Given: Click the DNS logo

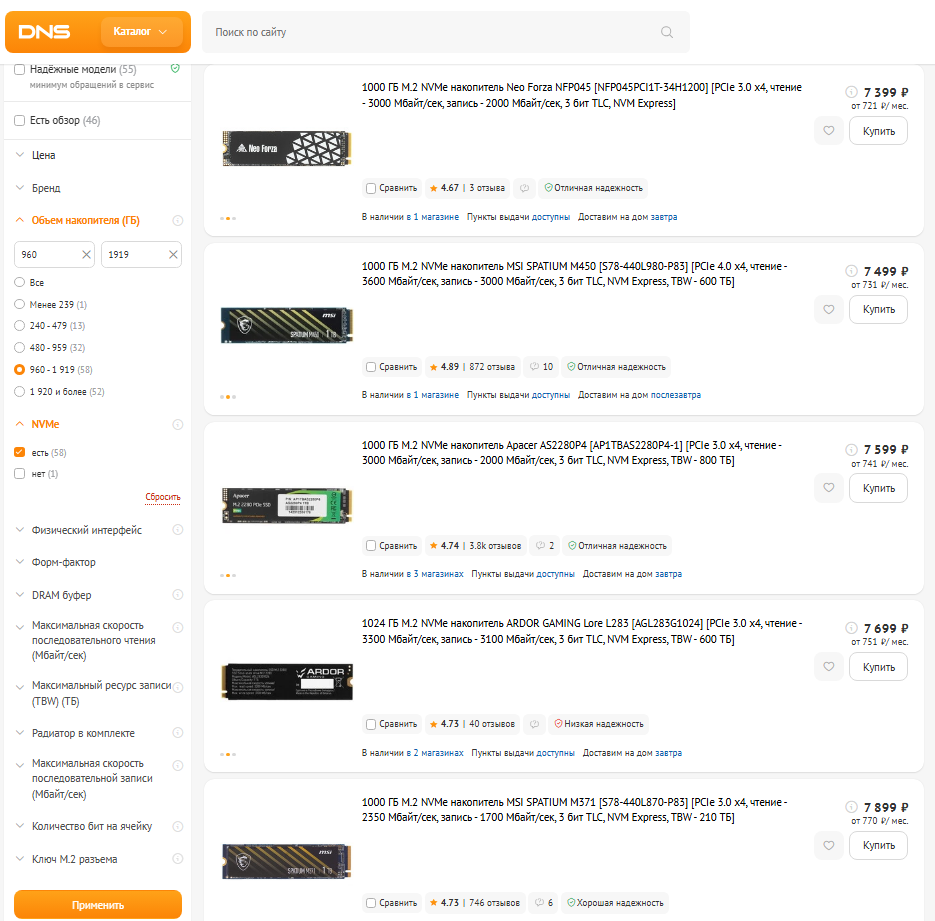Looking at the screenshot, I should [x=44, y=32].
